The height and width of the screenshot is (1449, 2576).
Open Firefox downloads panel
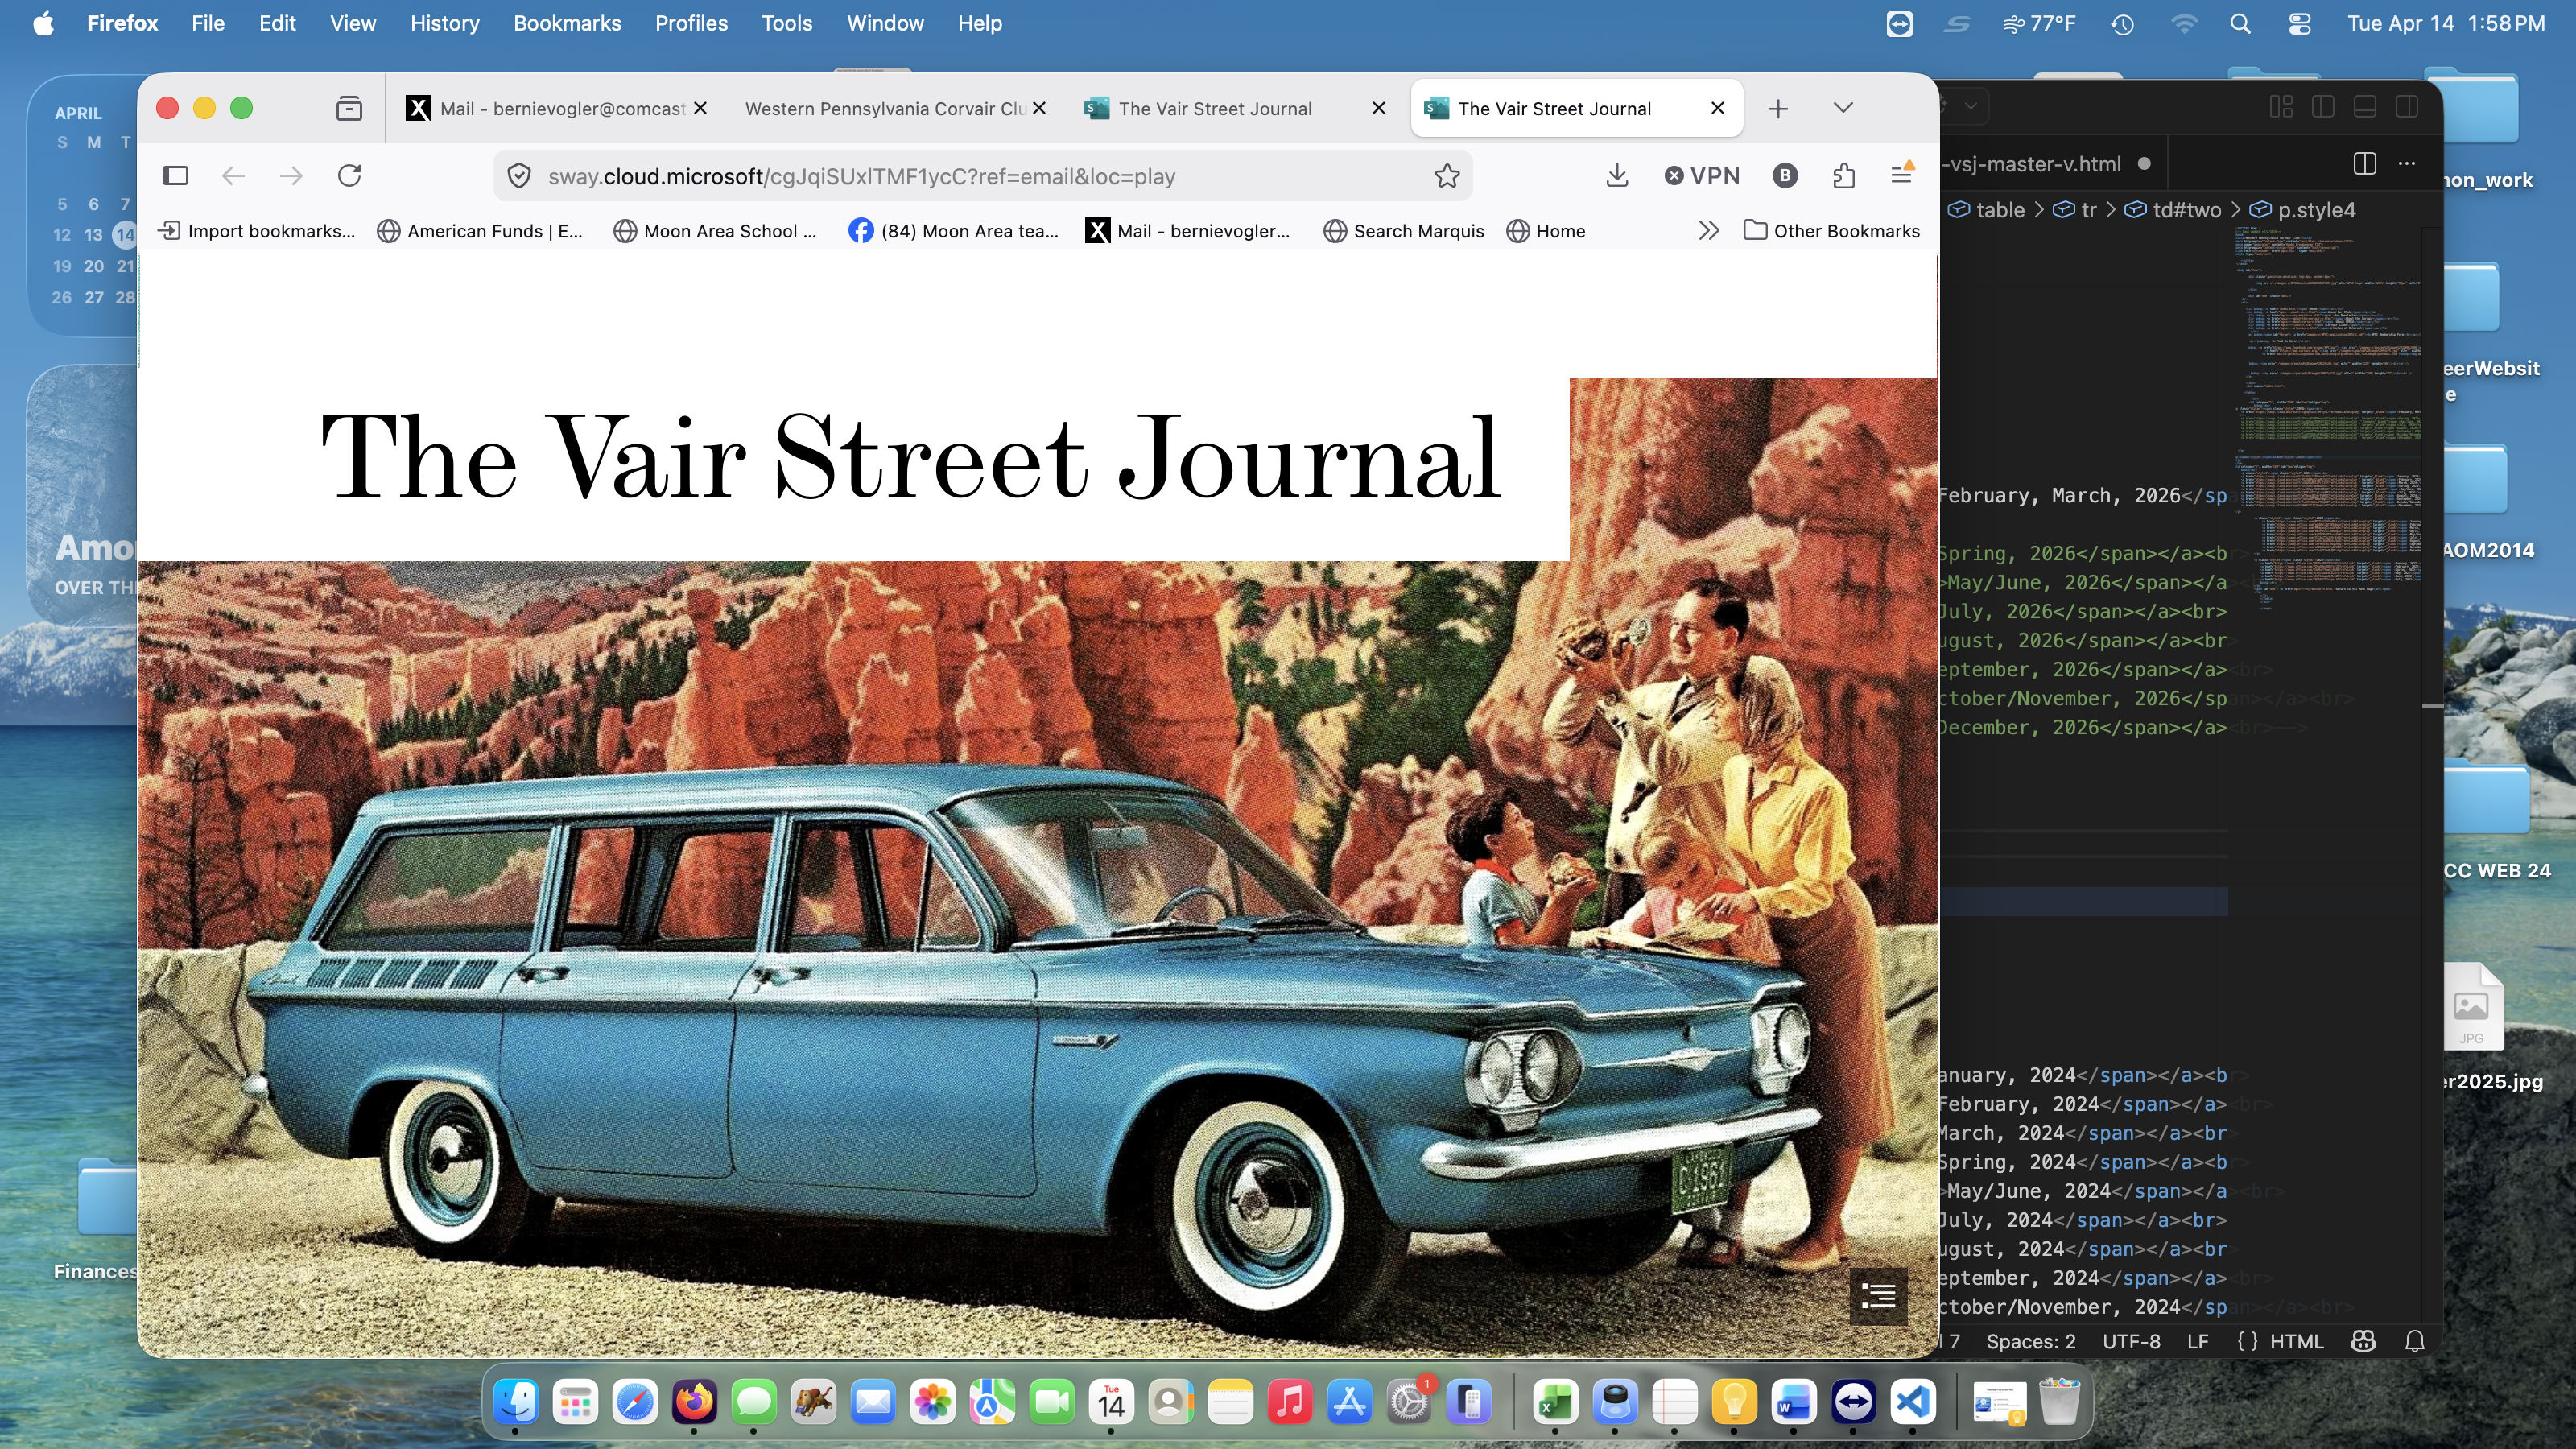(x=1617, y=176)
